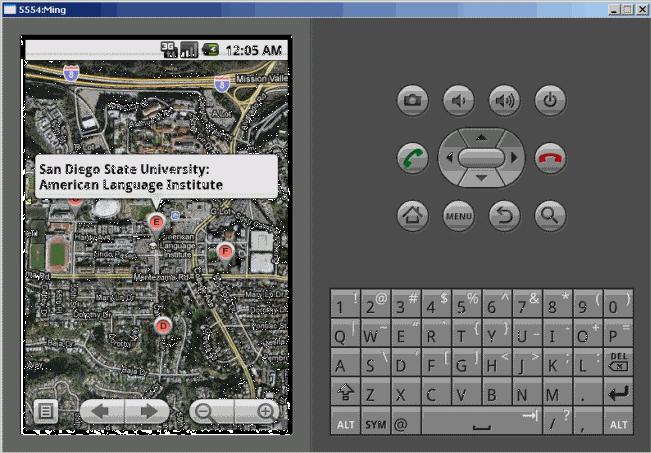The height and width of the screenshot is (453, 651).
Task: Click the comma key
Action: [588, 421]
